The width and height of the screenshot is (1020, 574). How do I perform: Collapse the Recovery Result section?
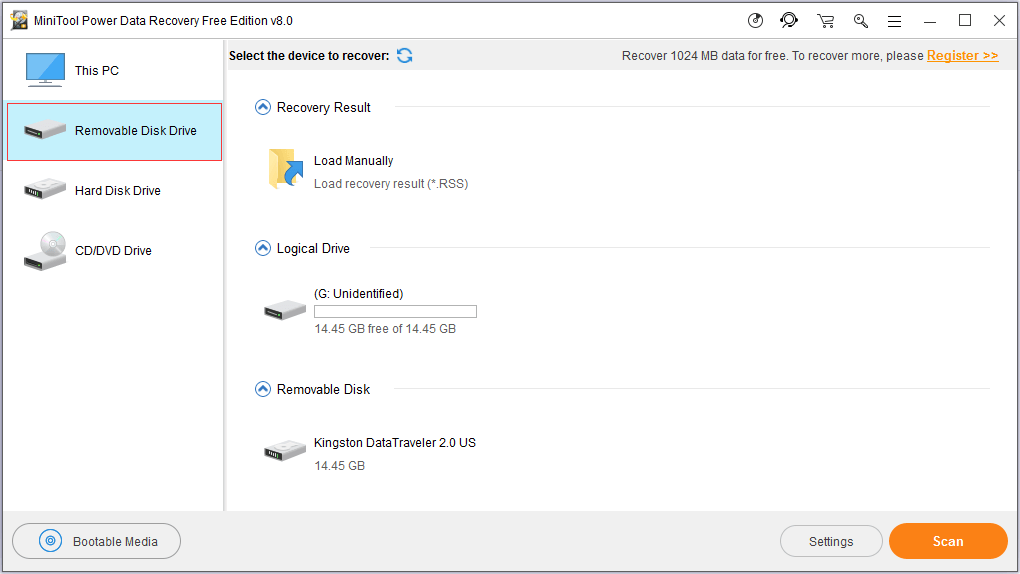(263, 107)
